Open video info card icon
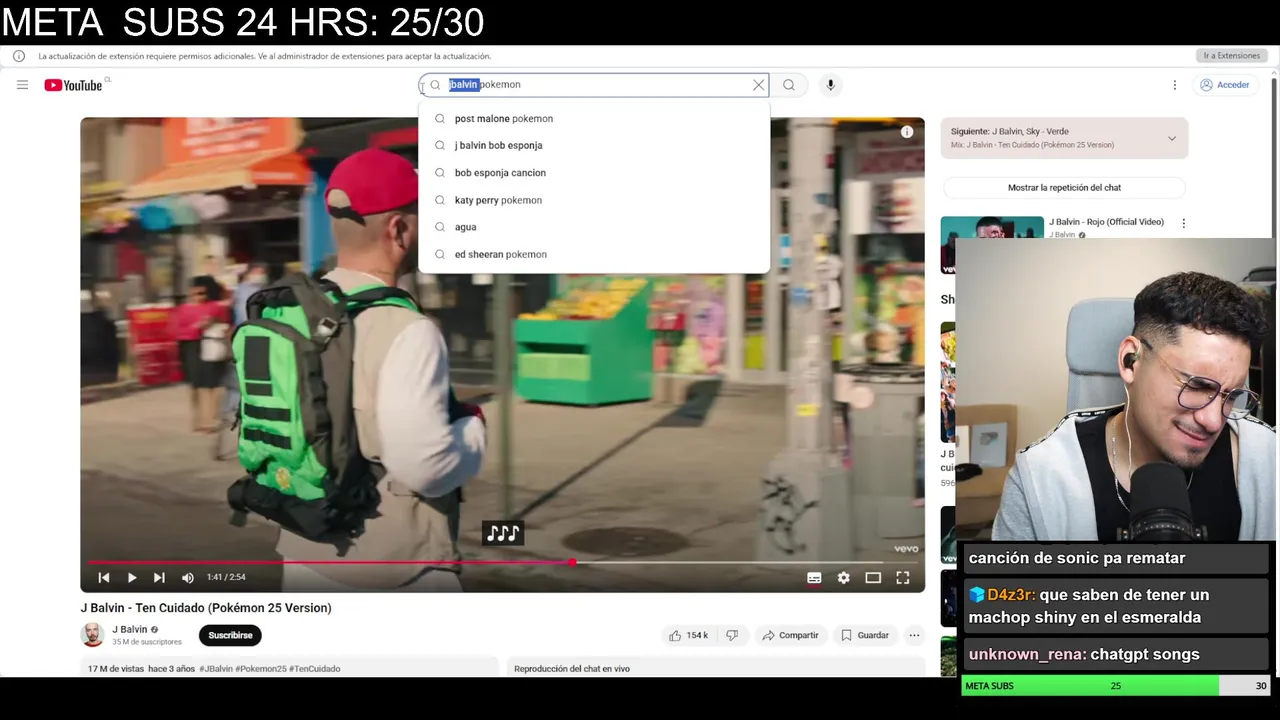1280x720 pixels. tap(906, 132)
